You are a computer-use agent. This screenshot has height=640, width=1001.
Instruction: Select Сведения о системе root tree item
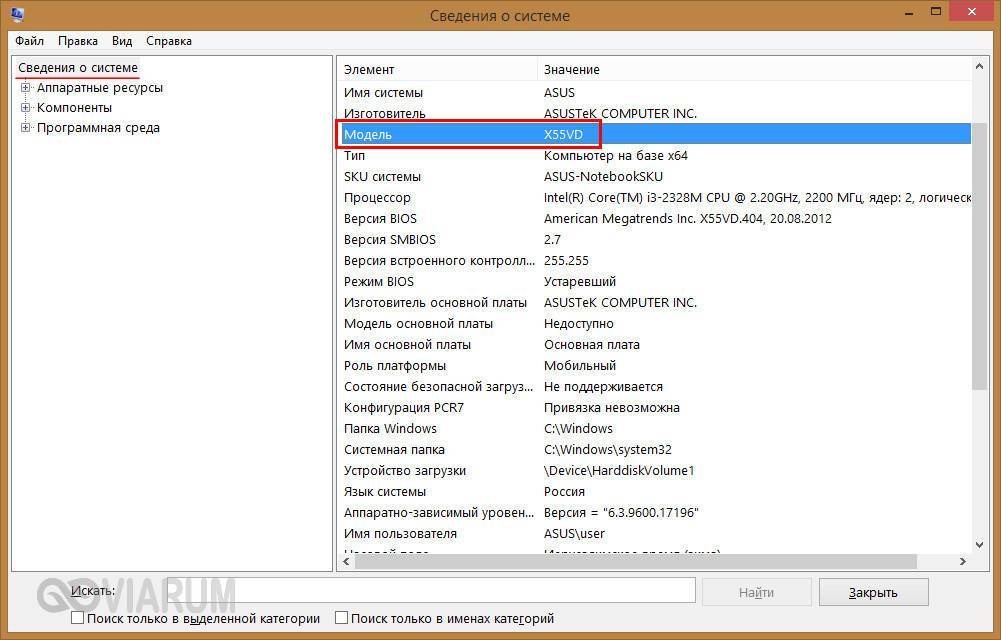tap(78, 68)
